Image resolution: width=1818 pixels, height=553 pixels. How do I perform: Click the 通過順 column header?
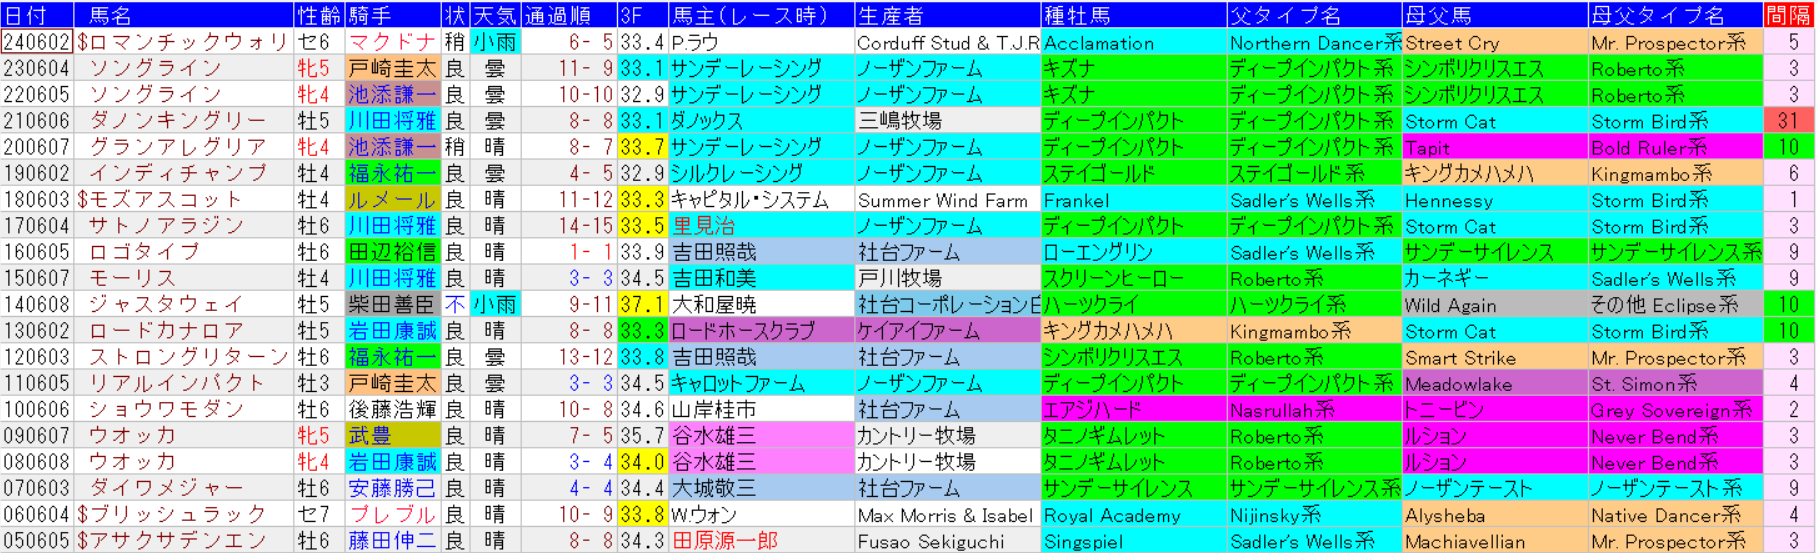pyautogui.click(x=569, y=15)
